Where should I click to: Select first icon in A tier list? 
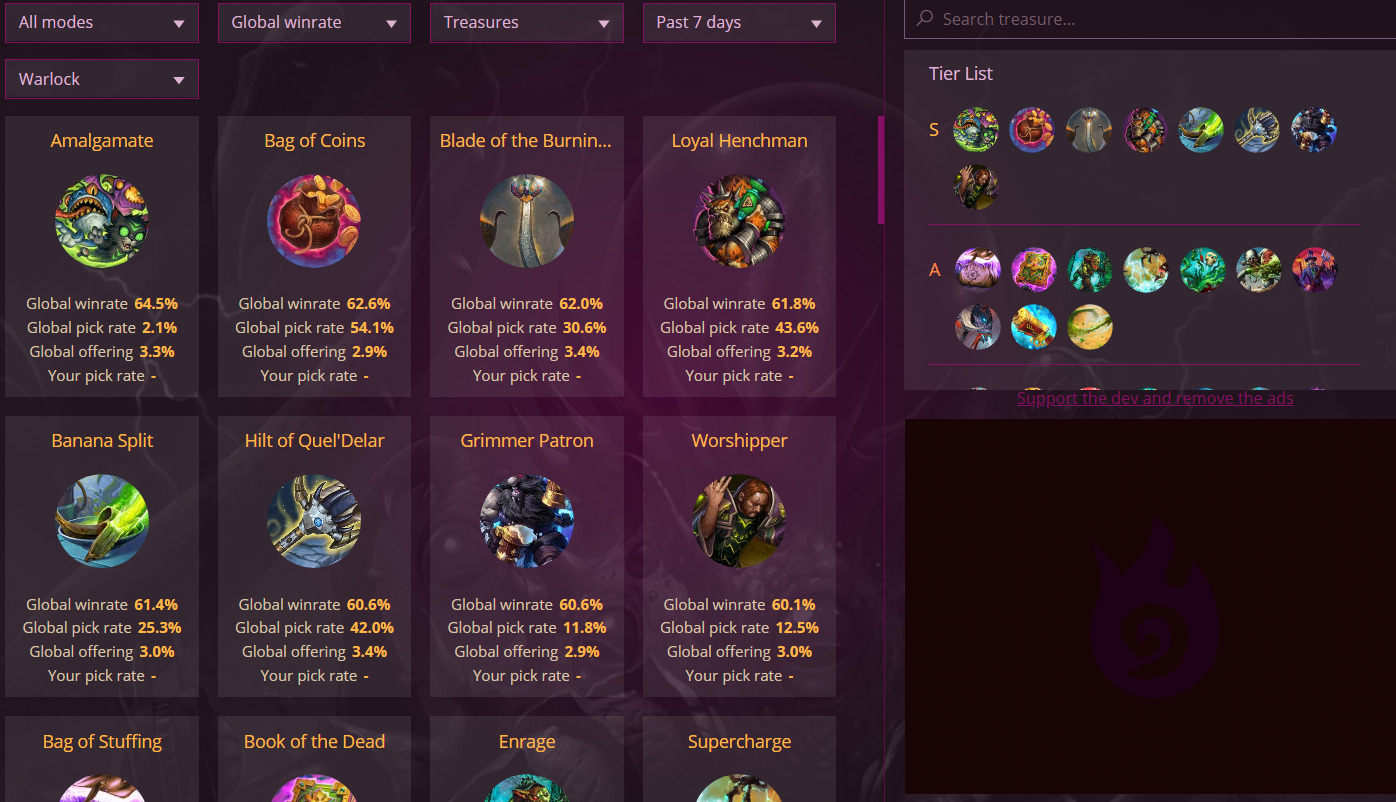(x=977, y=270)
